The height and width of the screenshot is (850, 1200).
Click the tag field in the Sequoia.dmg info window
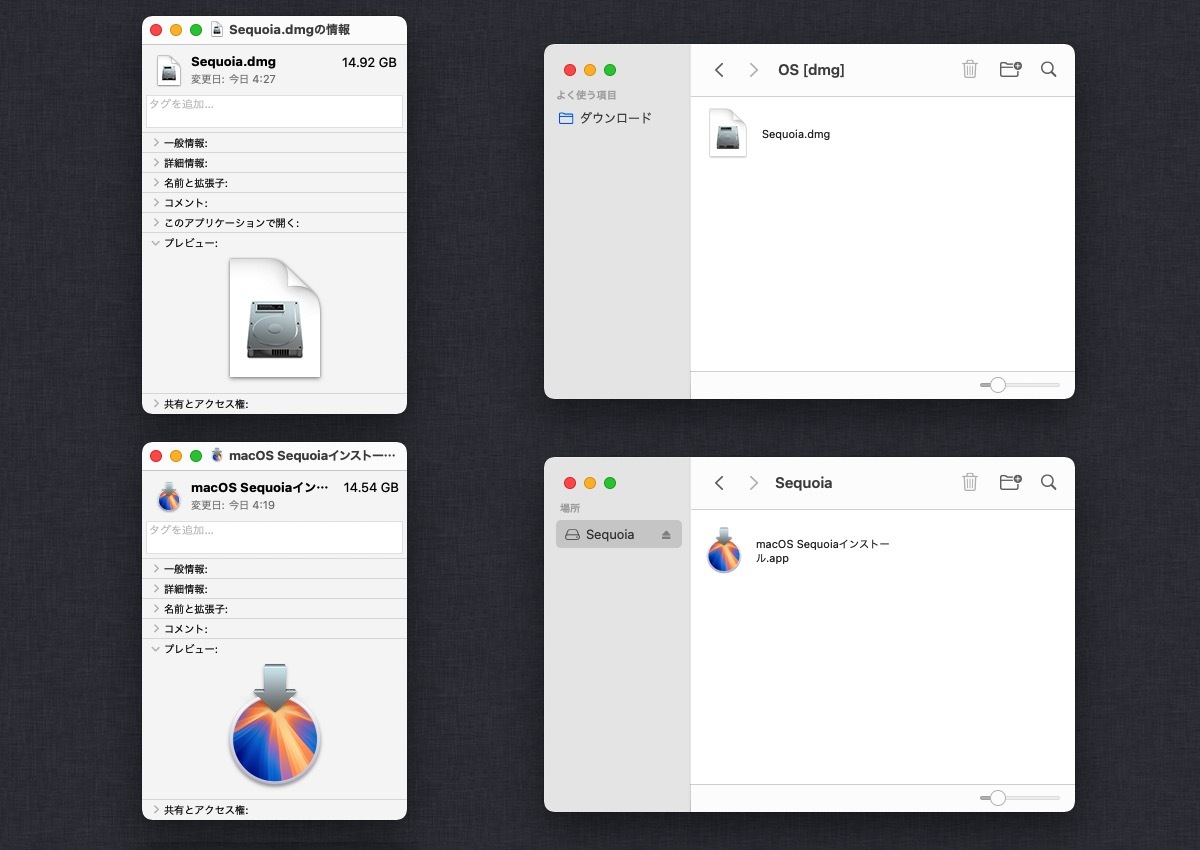[x=274, y=111]
